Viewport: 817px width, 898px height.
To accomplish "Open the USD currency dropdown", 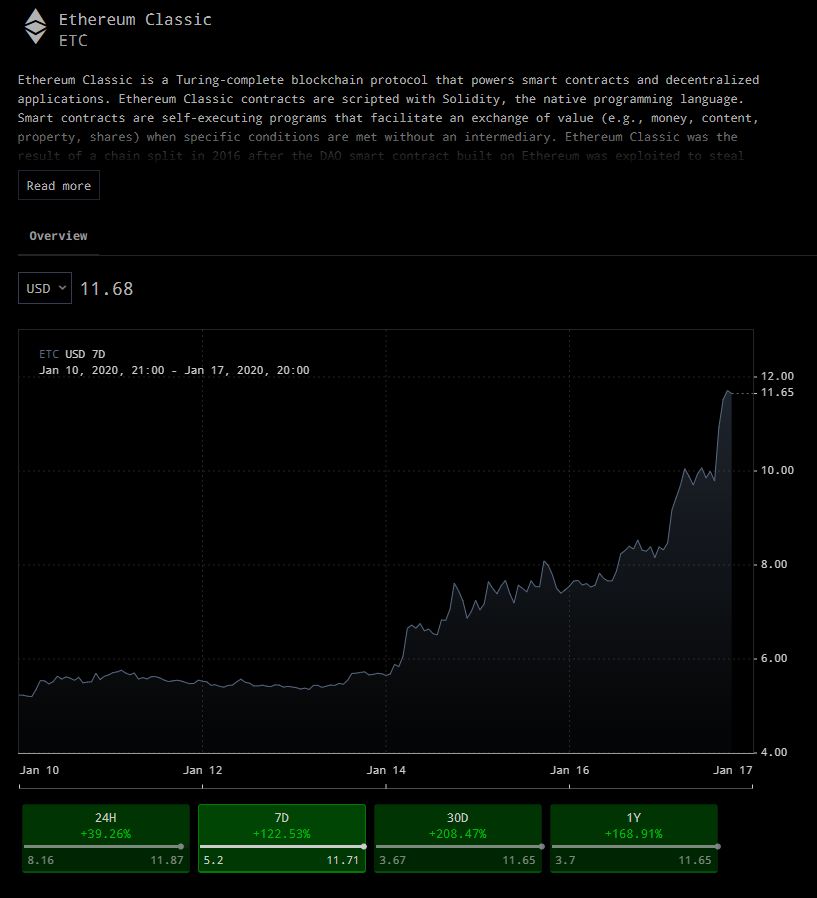I will pos(45,288).
